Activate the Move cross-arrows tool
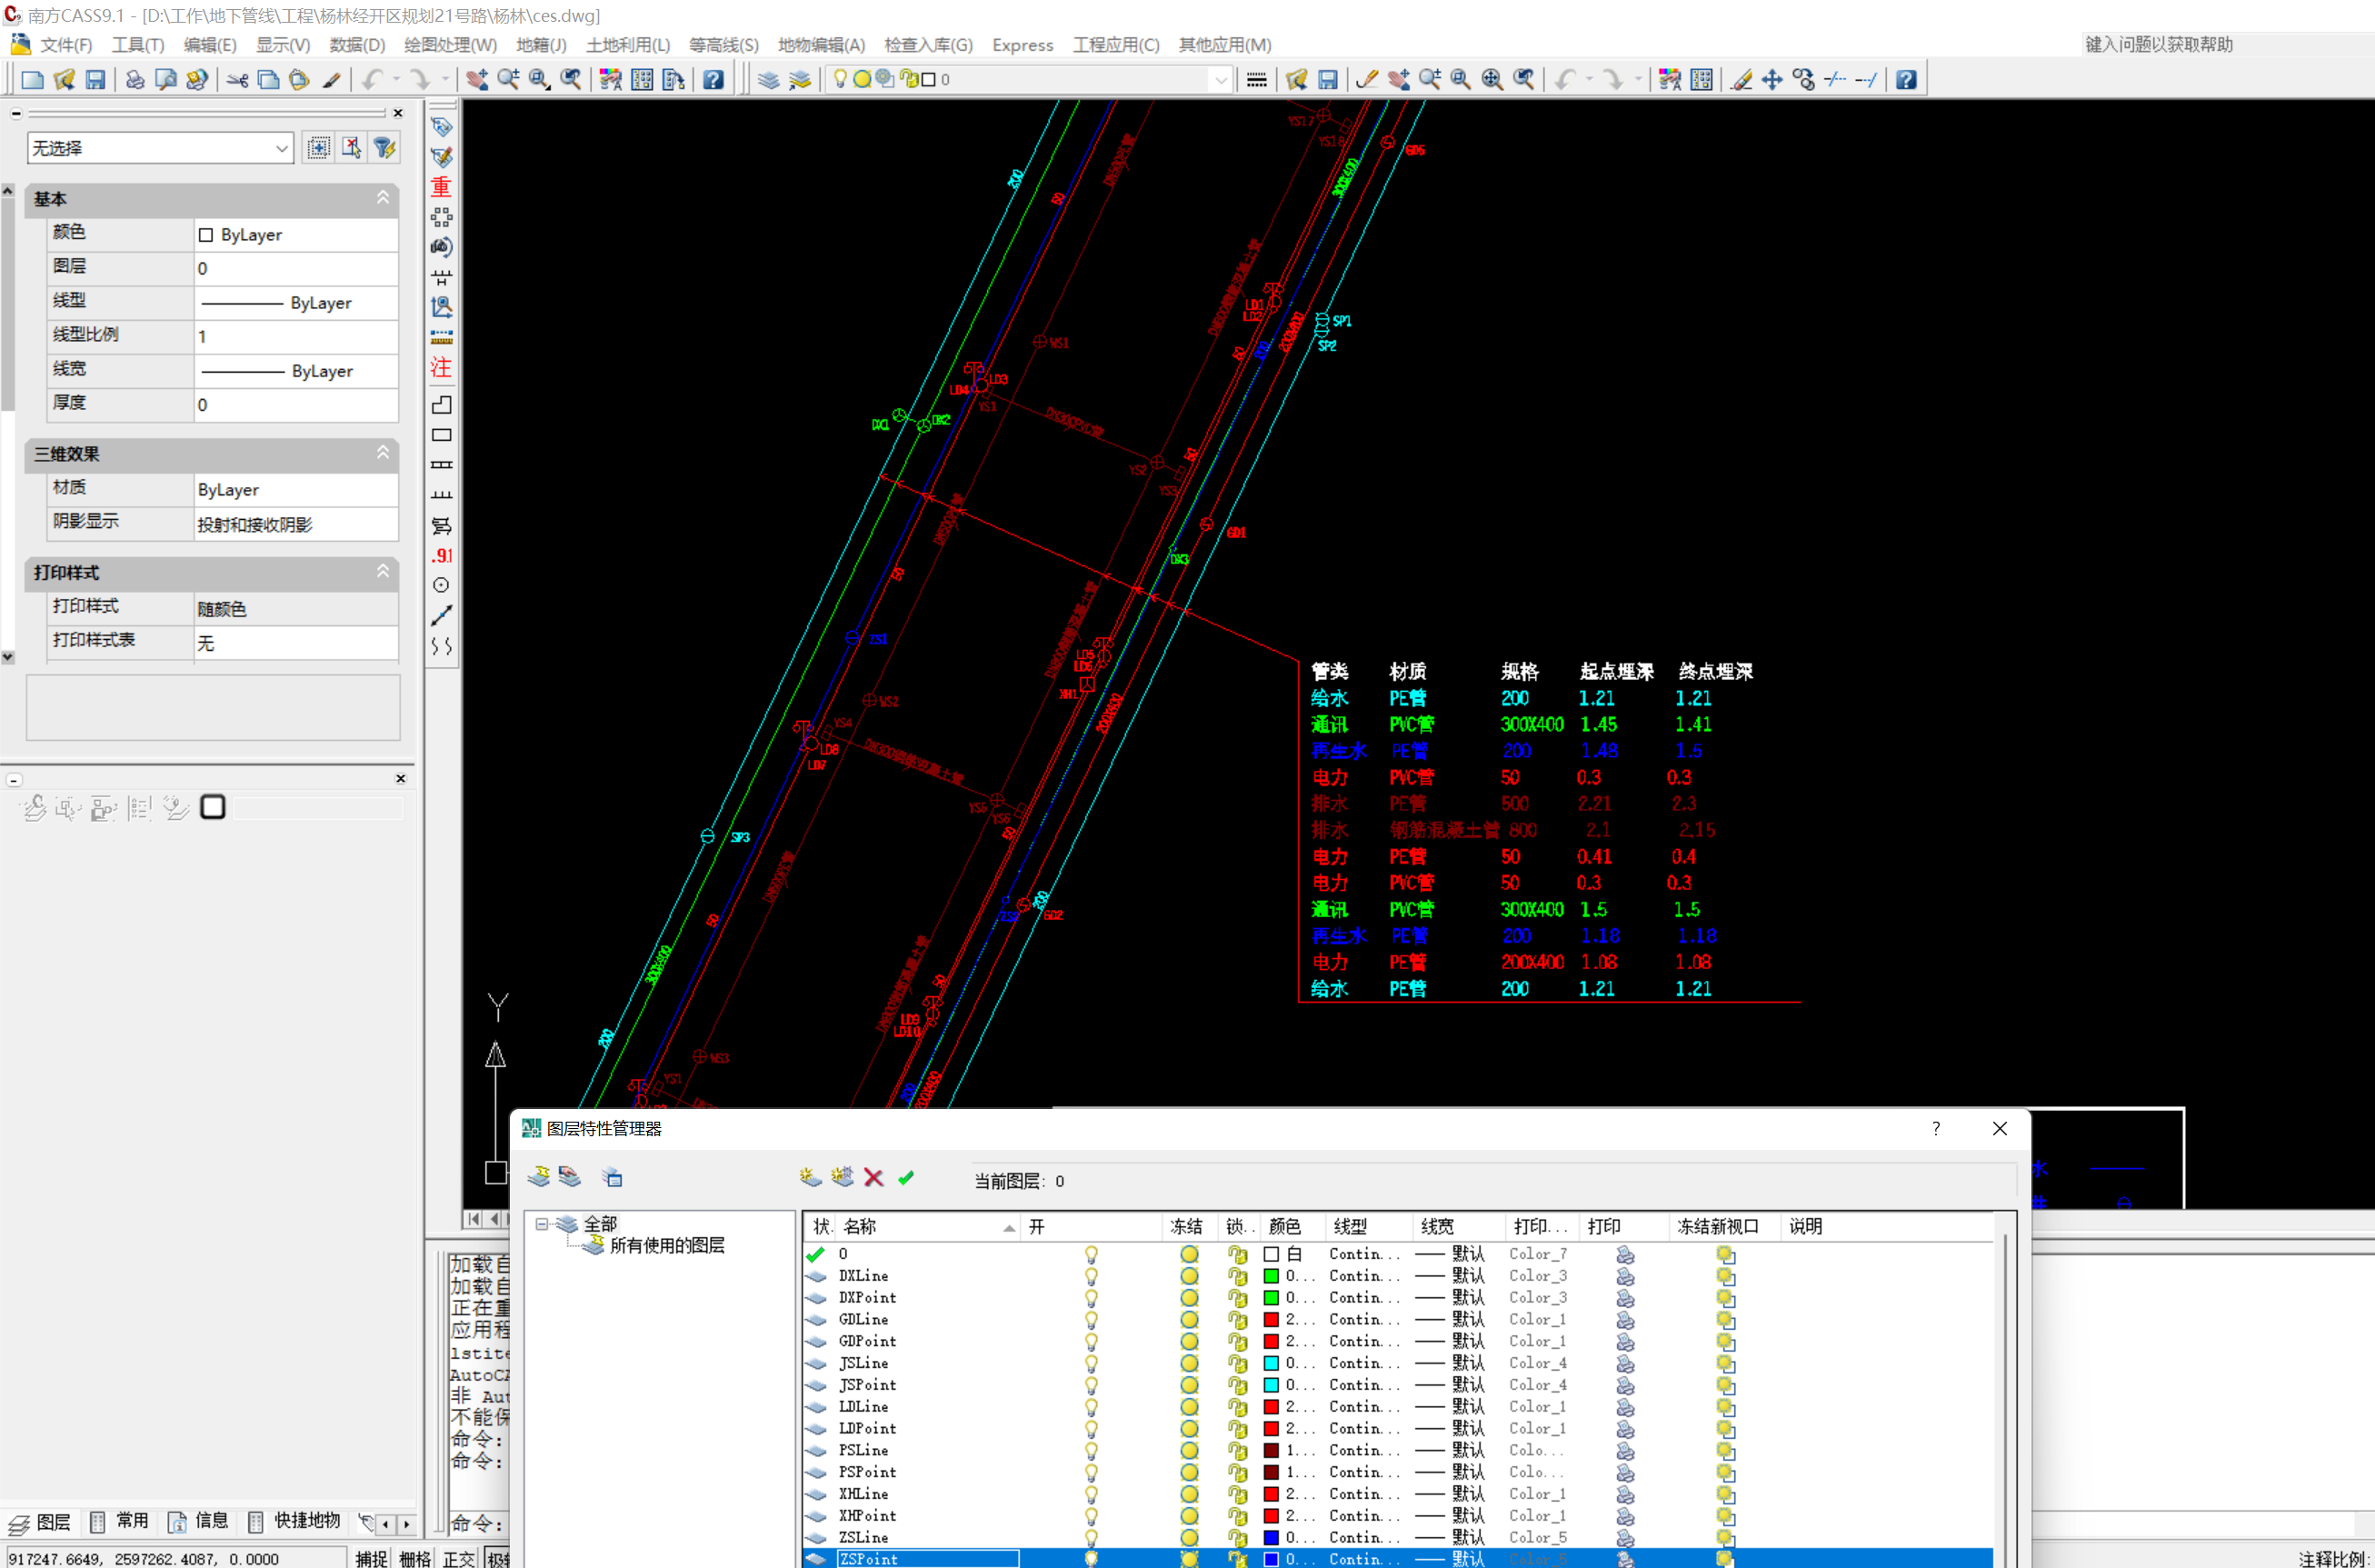The image size is (2375, 1568). click(1772, 80)
